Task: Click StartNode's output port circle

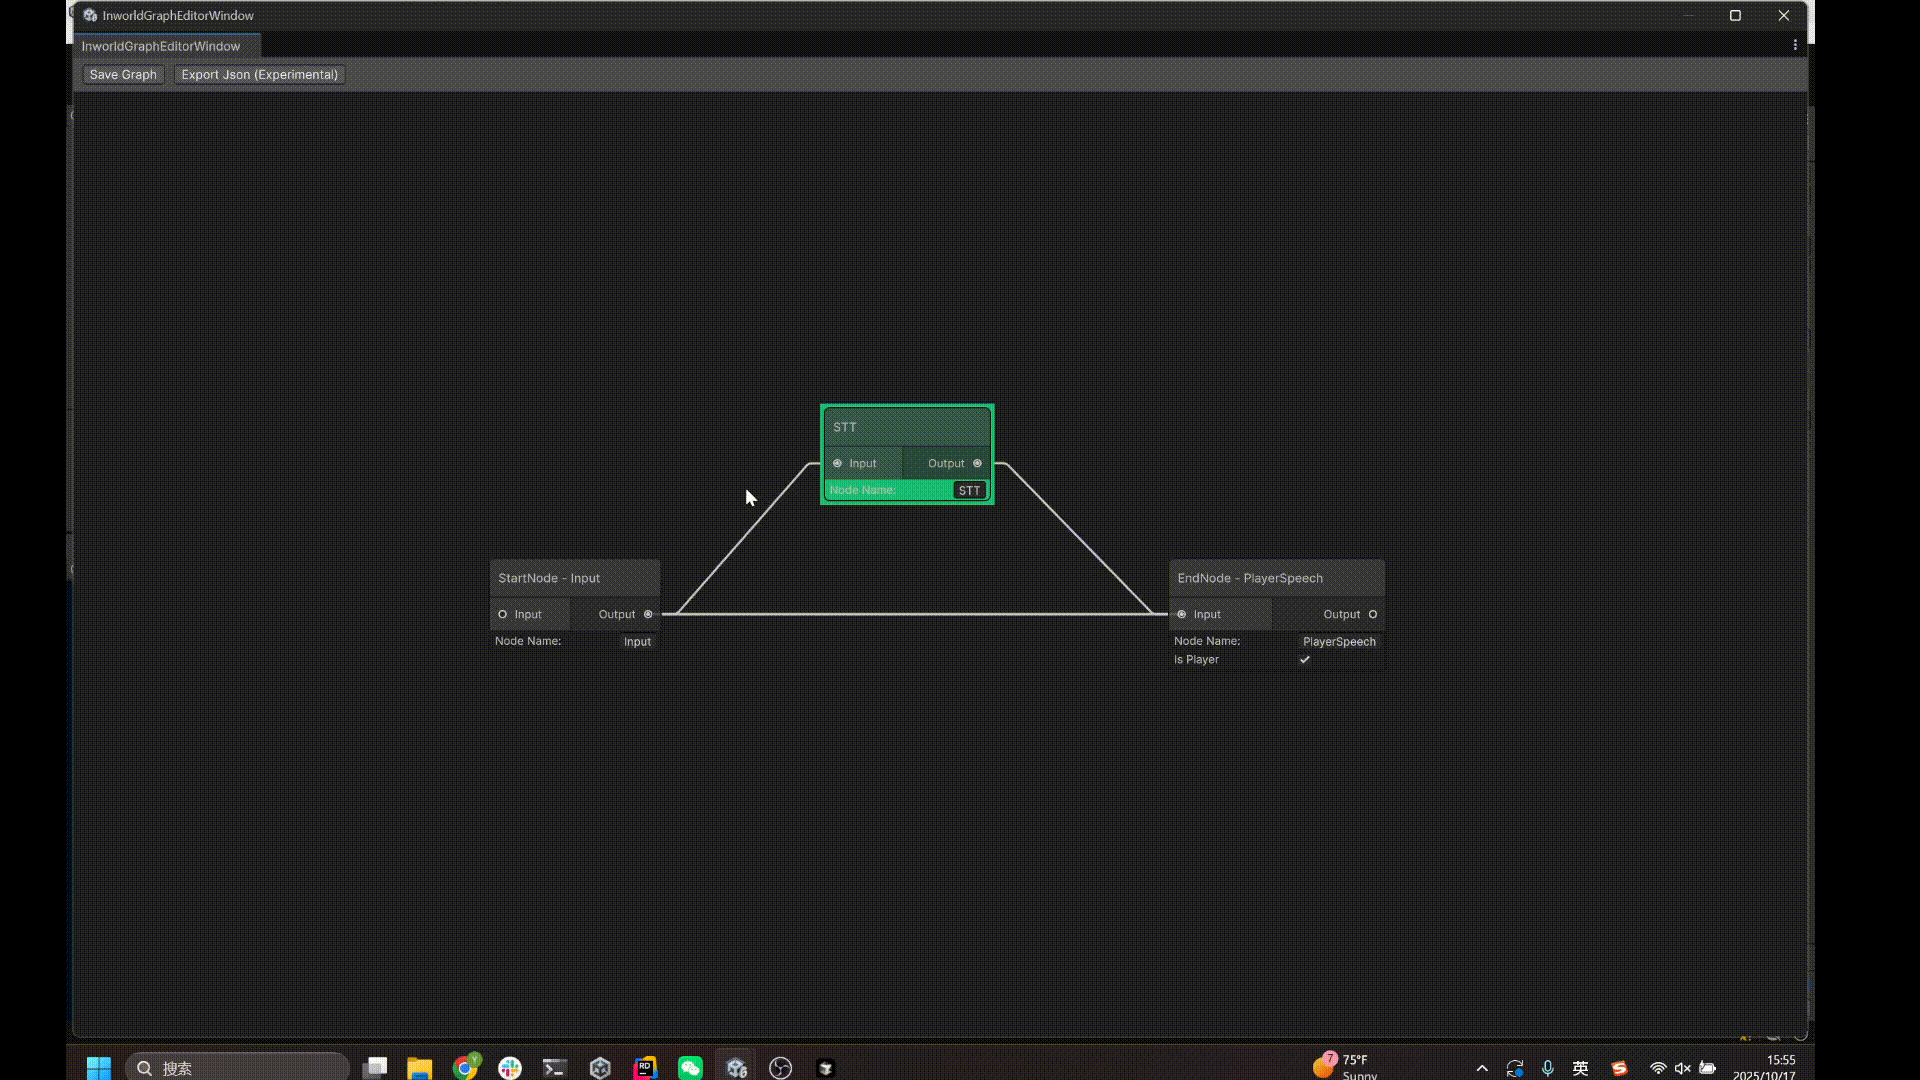Action: tap(648, 614)
